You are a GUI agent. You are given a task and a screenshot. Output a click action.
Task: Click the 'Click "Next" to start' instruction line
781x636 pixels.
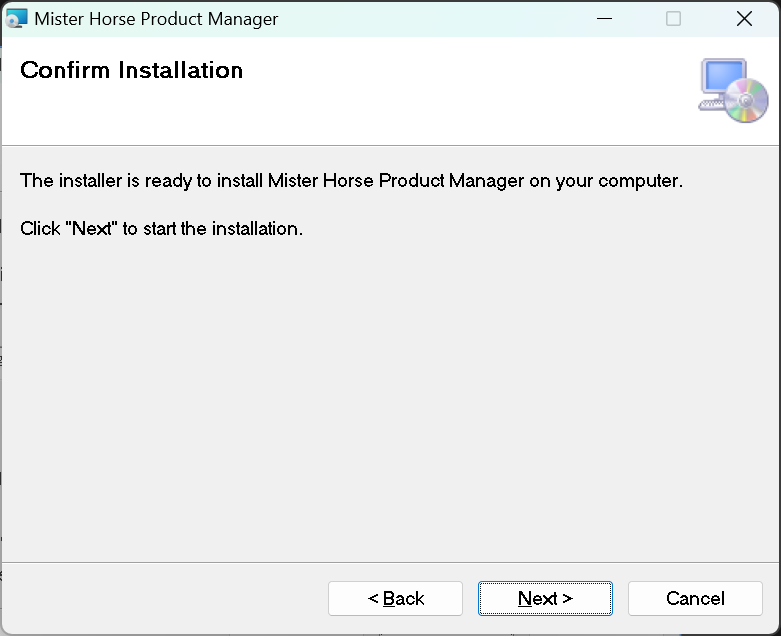pyautogui.click(x=161, y=228)
